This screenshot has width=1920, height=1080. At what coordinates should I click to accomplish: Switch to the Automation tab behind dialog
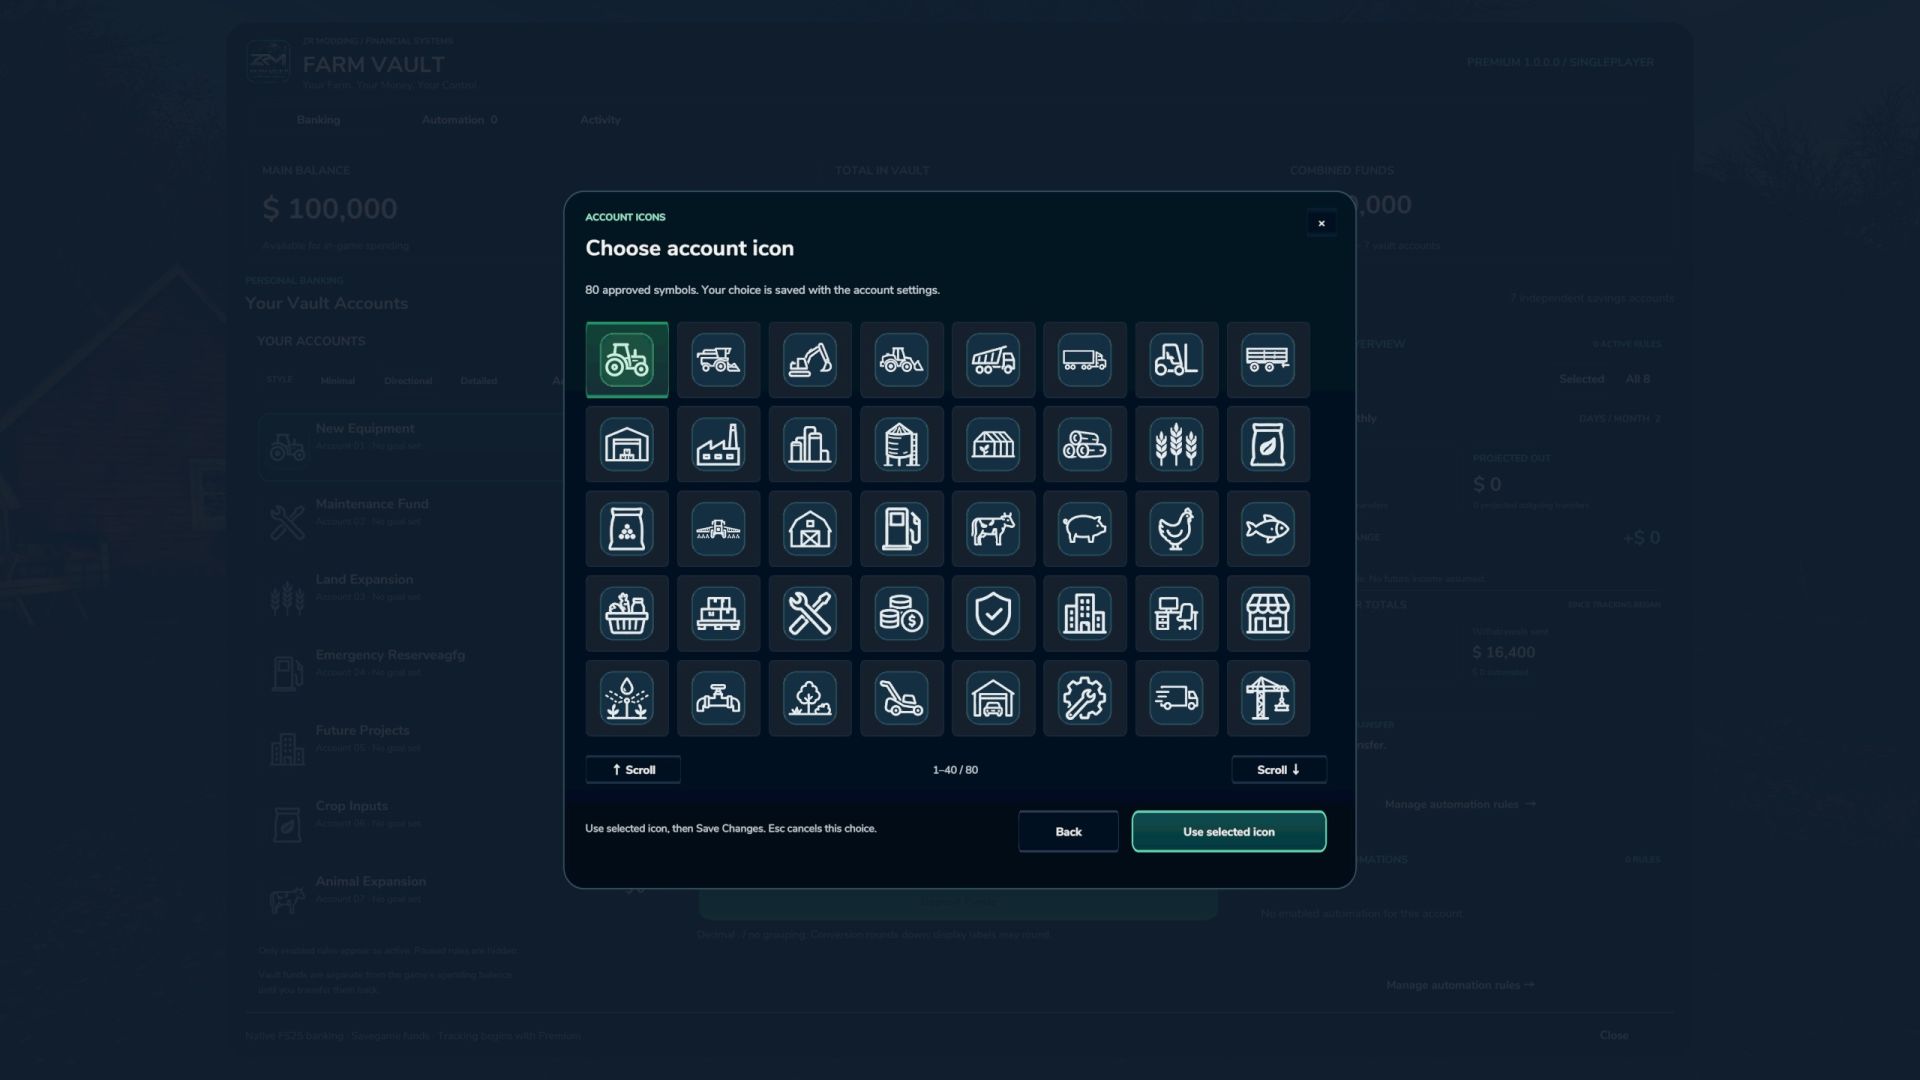click(459, 120)
